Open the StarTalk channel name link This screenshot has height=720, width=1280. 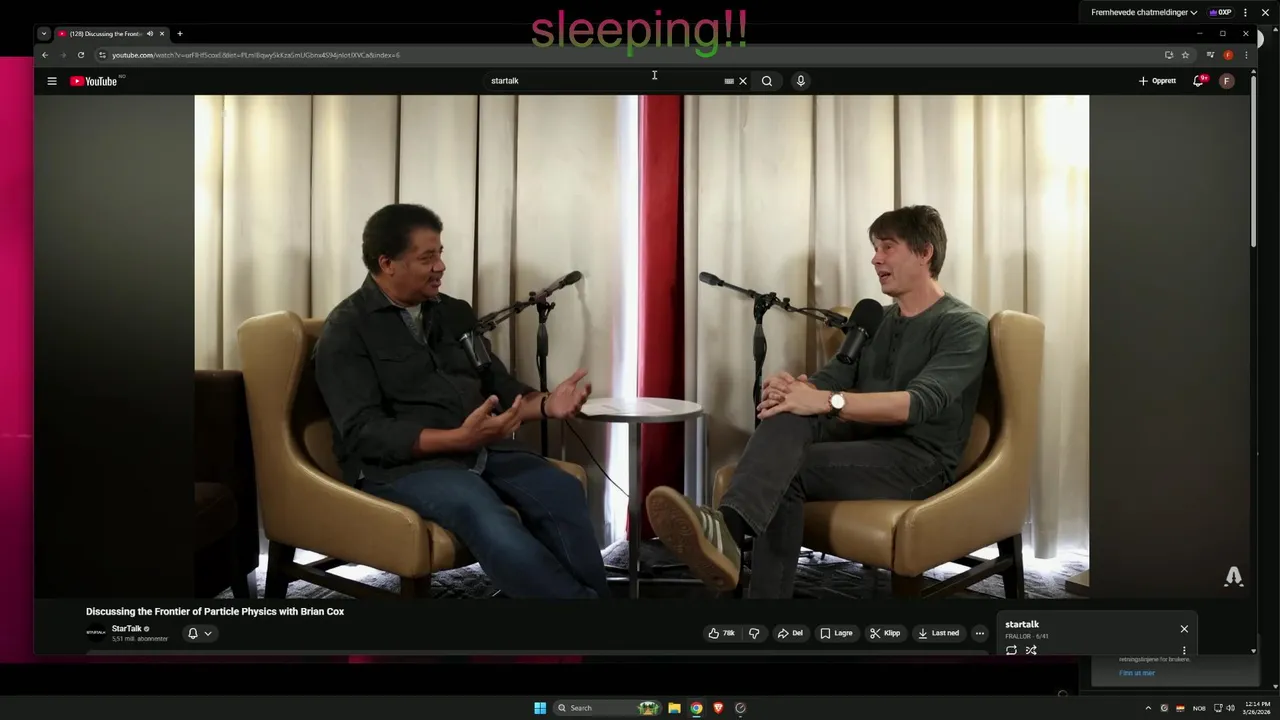click(127, 628)
